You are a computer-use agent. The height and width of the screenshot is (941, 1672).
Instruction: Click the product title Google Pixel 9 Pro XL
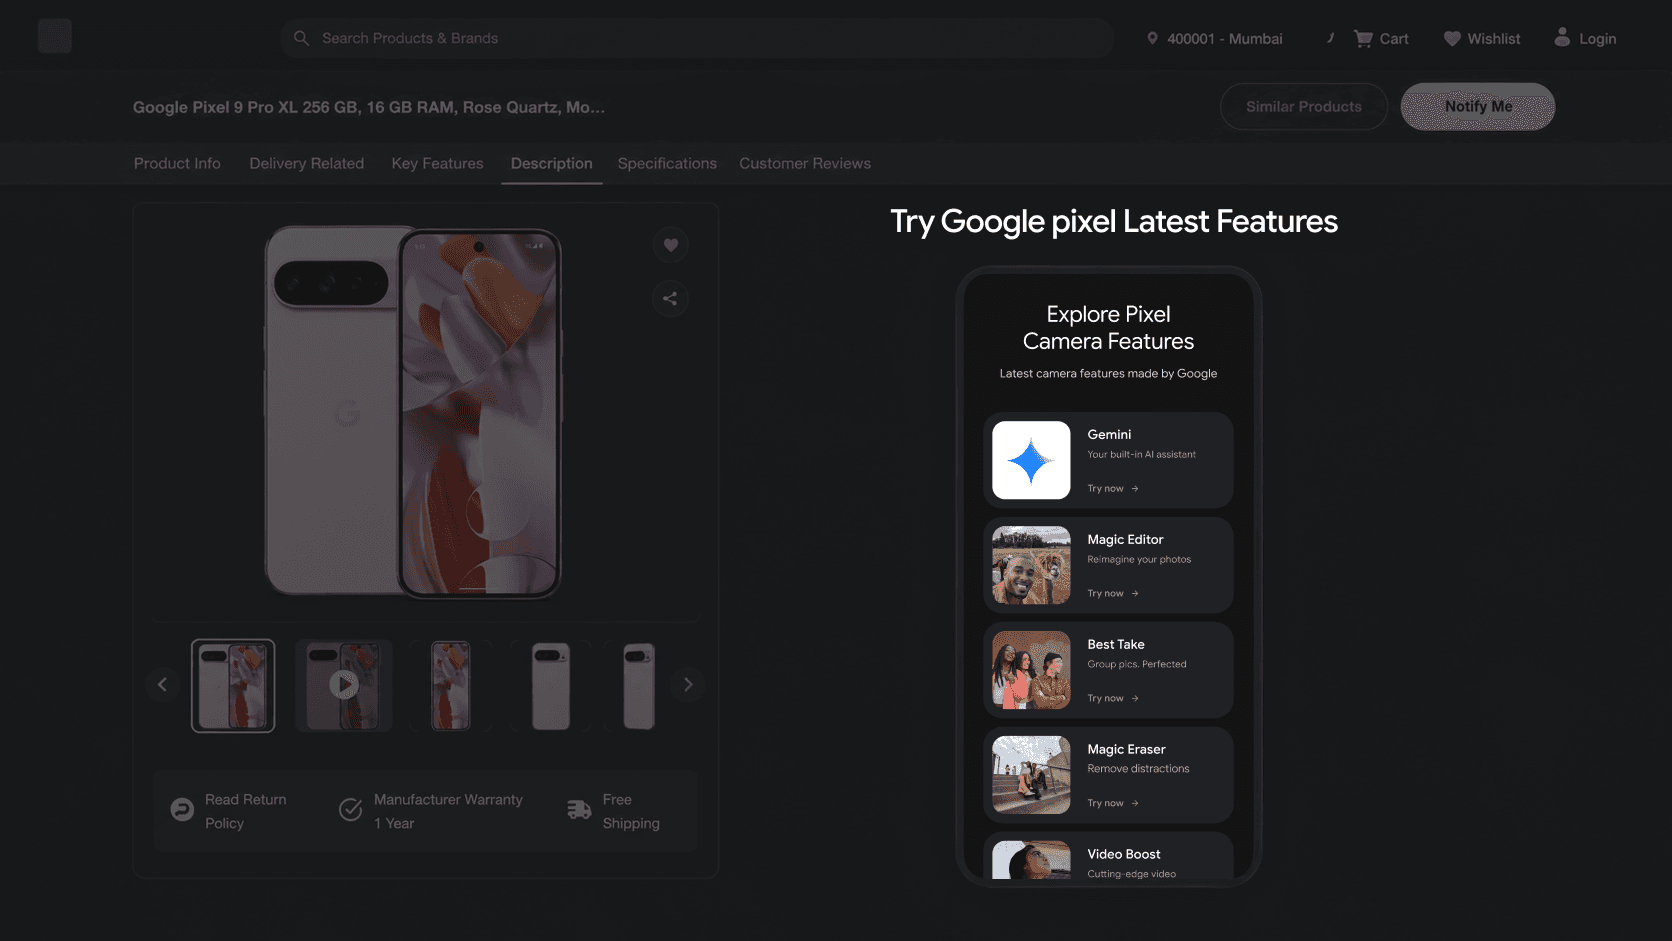(369, 107)
